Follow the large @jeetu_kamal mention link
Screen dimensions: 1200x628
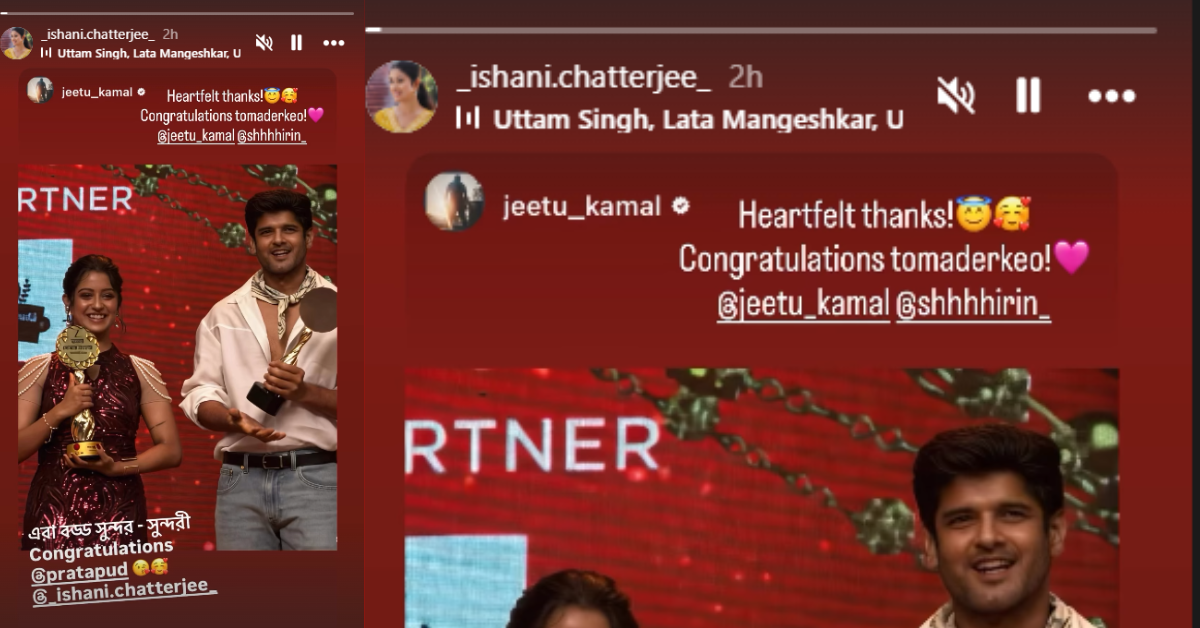803,306
